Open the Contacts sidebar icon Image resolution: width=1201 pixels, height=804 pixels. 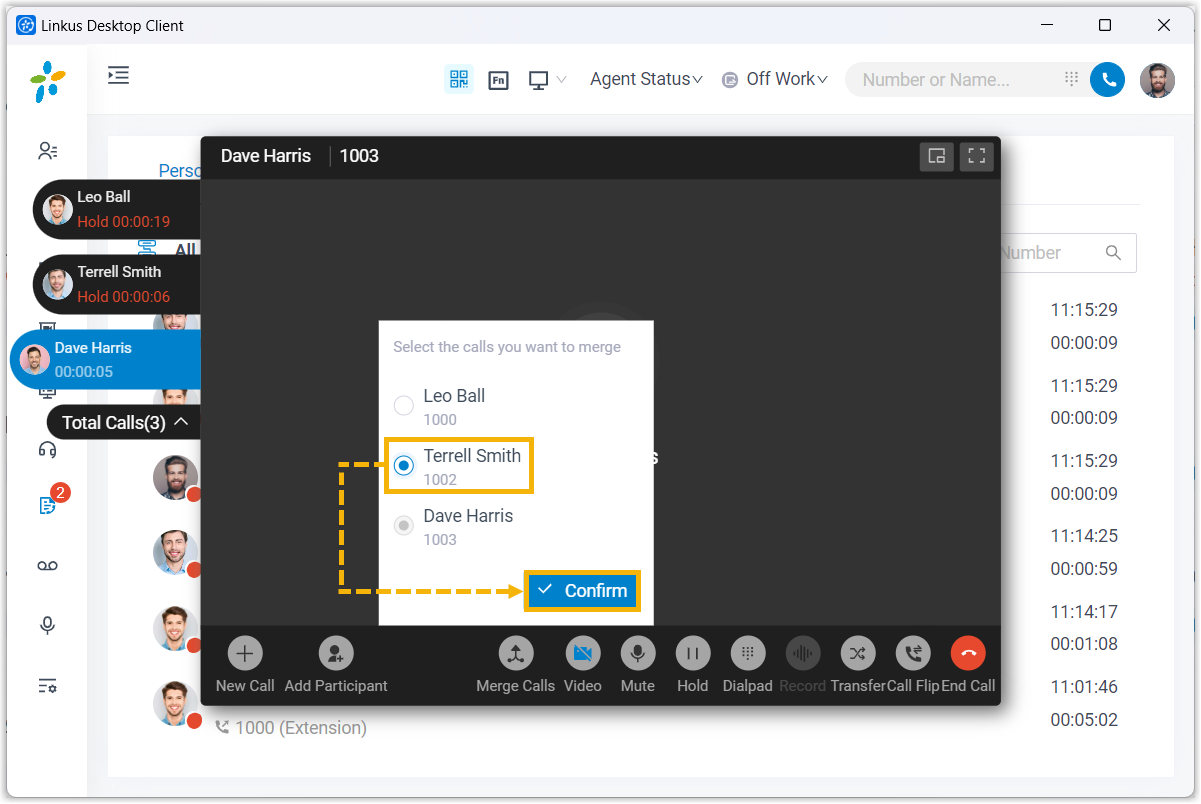tap(48, 151)
